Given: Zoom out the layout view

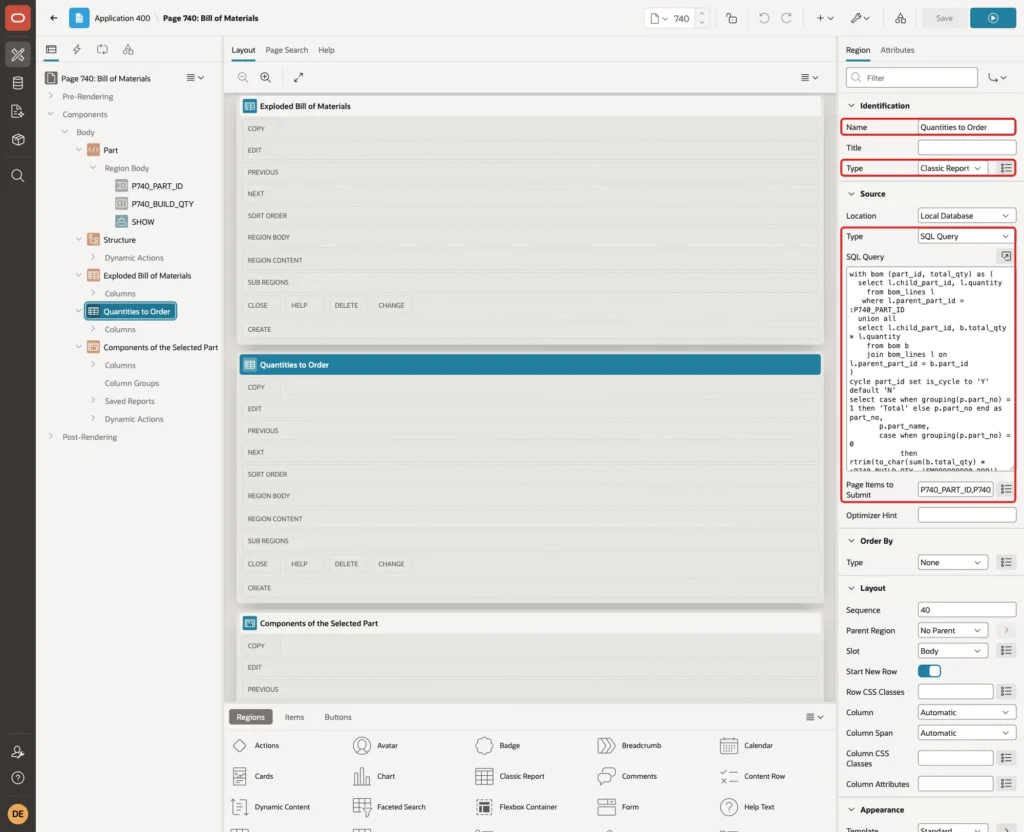Looking at the screenshot, I should [x=243, y=78].
